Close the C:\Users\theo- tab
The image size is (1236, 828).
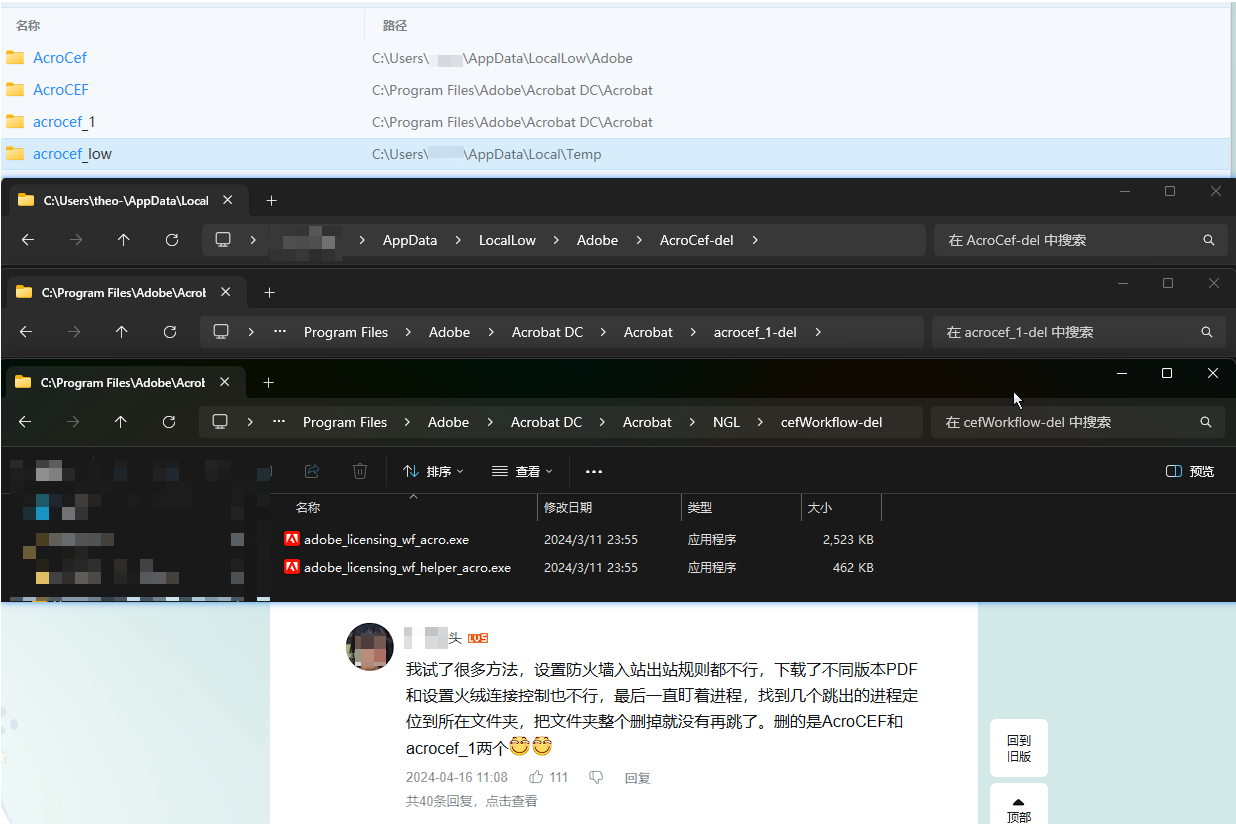coord(227,200)
